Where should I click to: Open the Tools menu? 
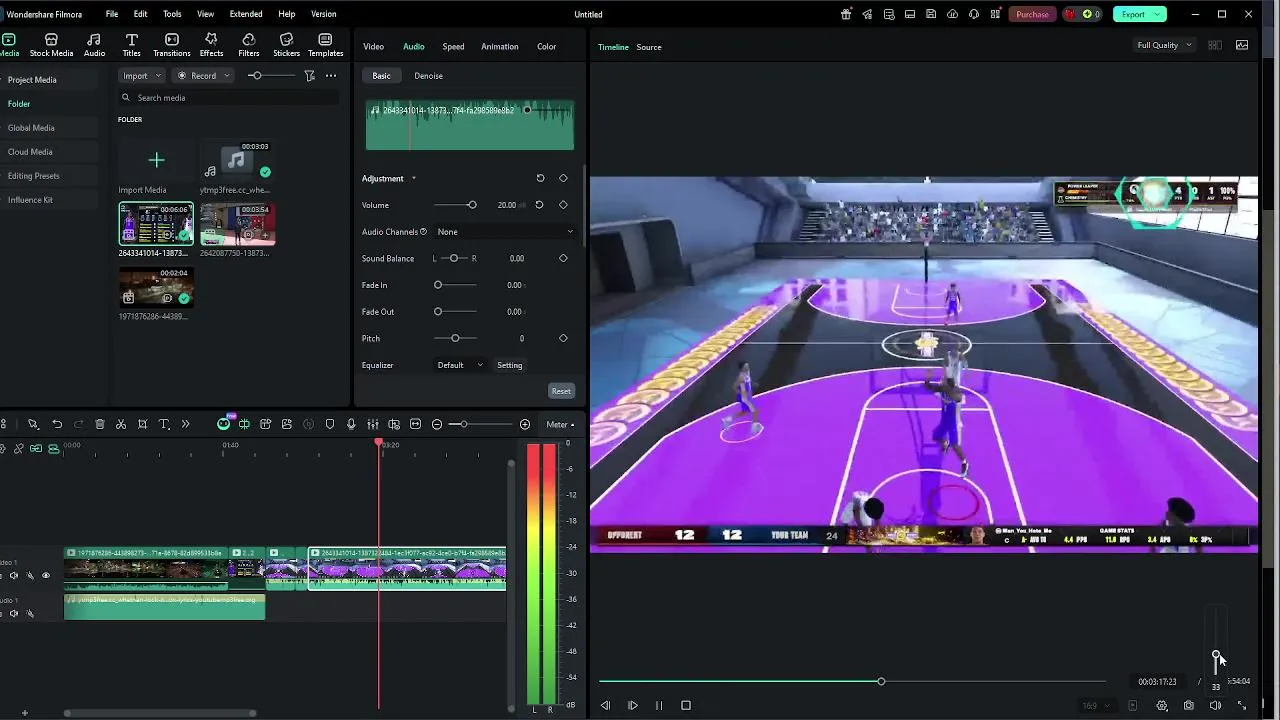pyautogui.click(x=172, y=14)
